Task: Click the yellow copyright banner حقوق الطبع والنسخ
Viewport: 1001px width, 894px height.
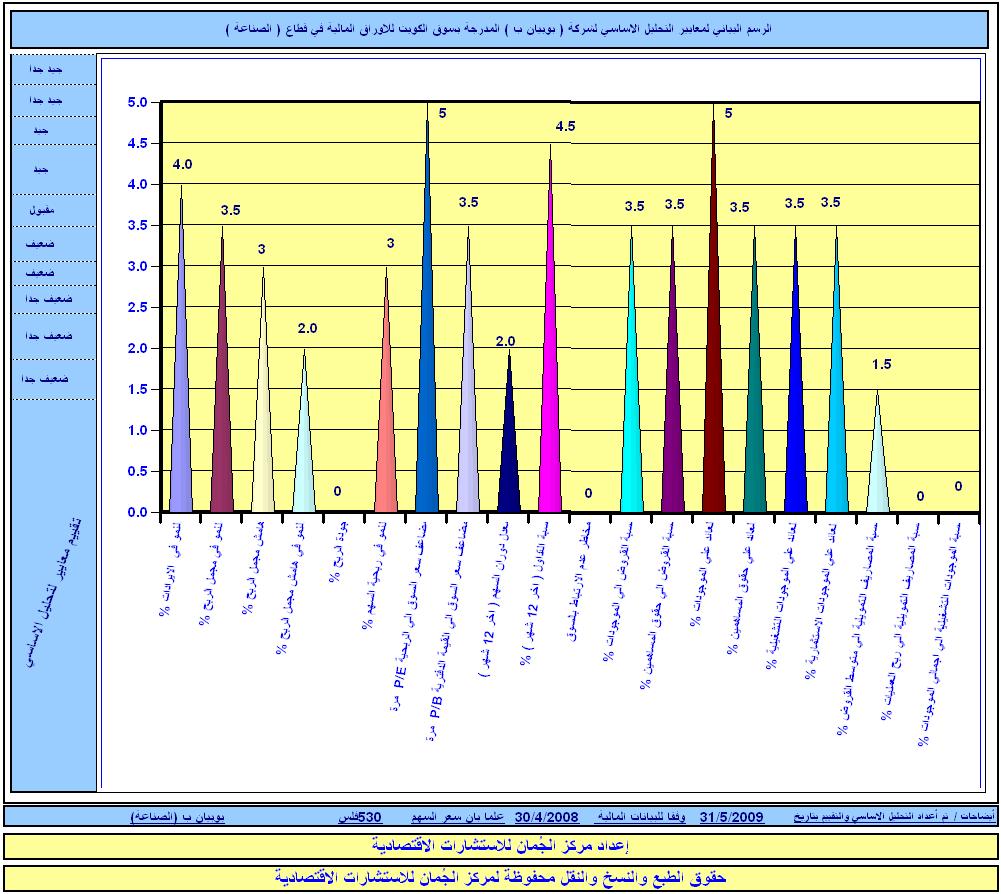Action: pos(500,878)
